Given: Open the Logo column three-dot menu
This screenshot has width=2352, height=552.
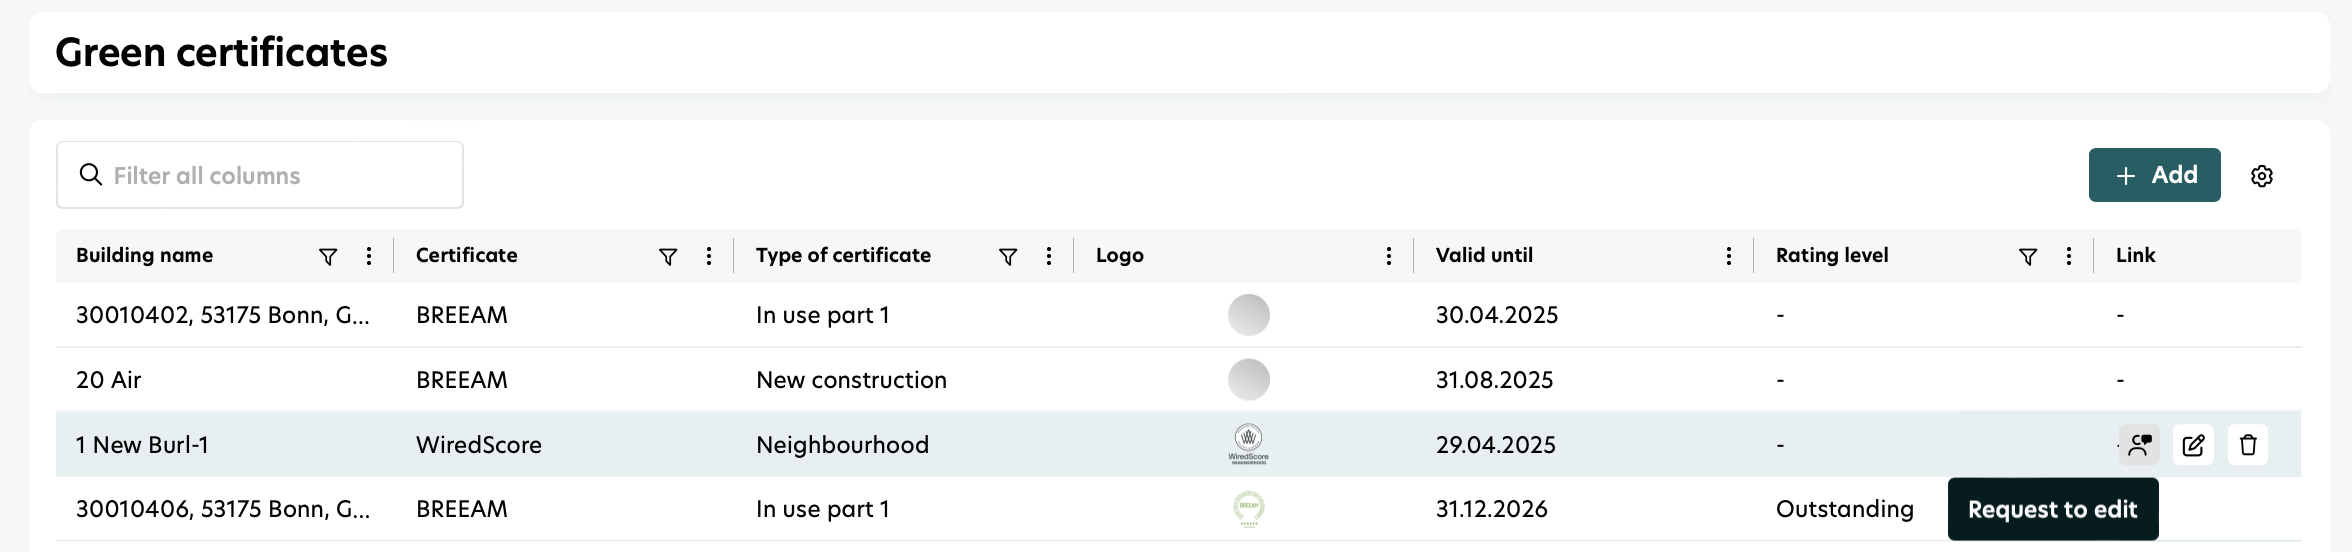Looking at the screenshot, I should point(1389,256).
